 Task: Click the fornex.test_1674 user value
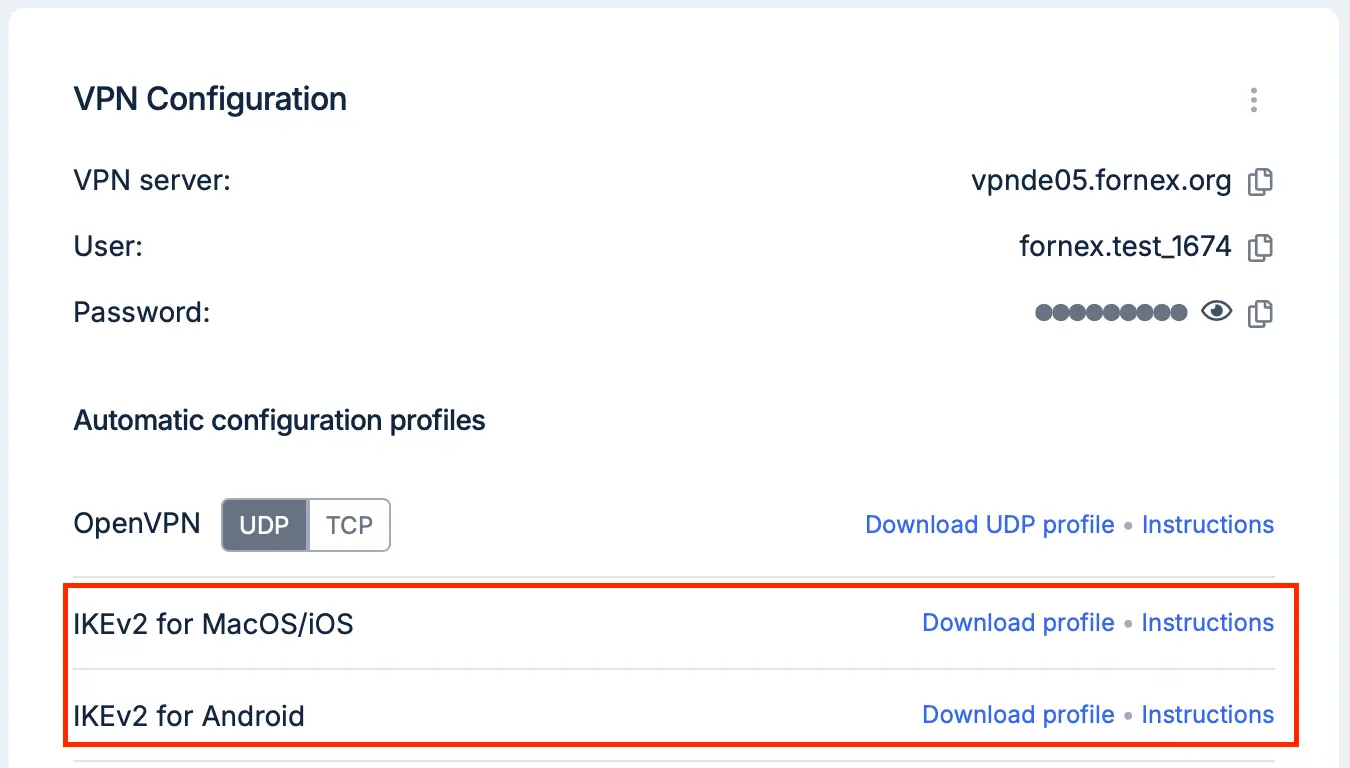pos(1126,246)
